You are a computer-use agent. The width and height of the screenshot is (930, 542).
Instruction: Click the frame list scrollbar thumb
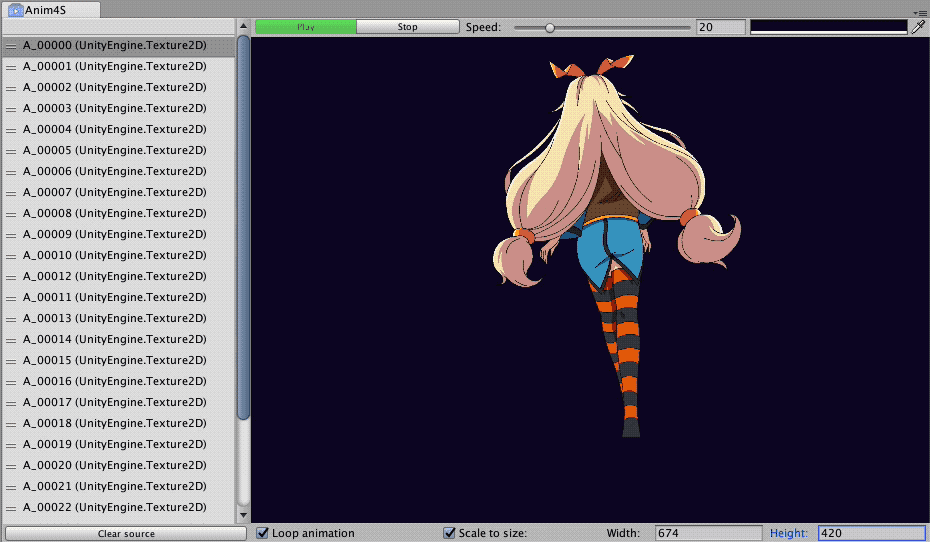[x=243, y=228]
